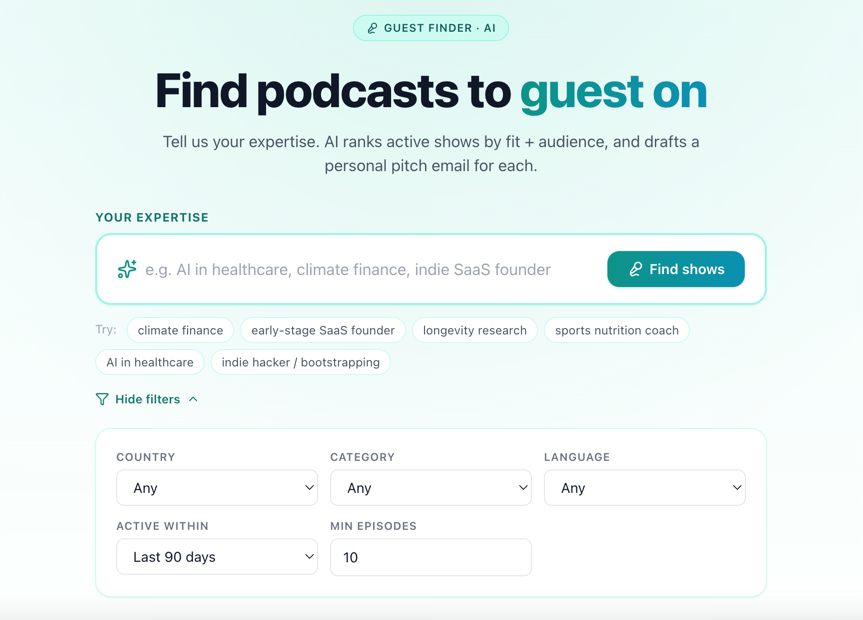
Task: Click the Min Episodes number field
Action: click(431, 557)
